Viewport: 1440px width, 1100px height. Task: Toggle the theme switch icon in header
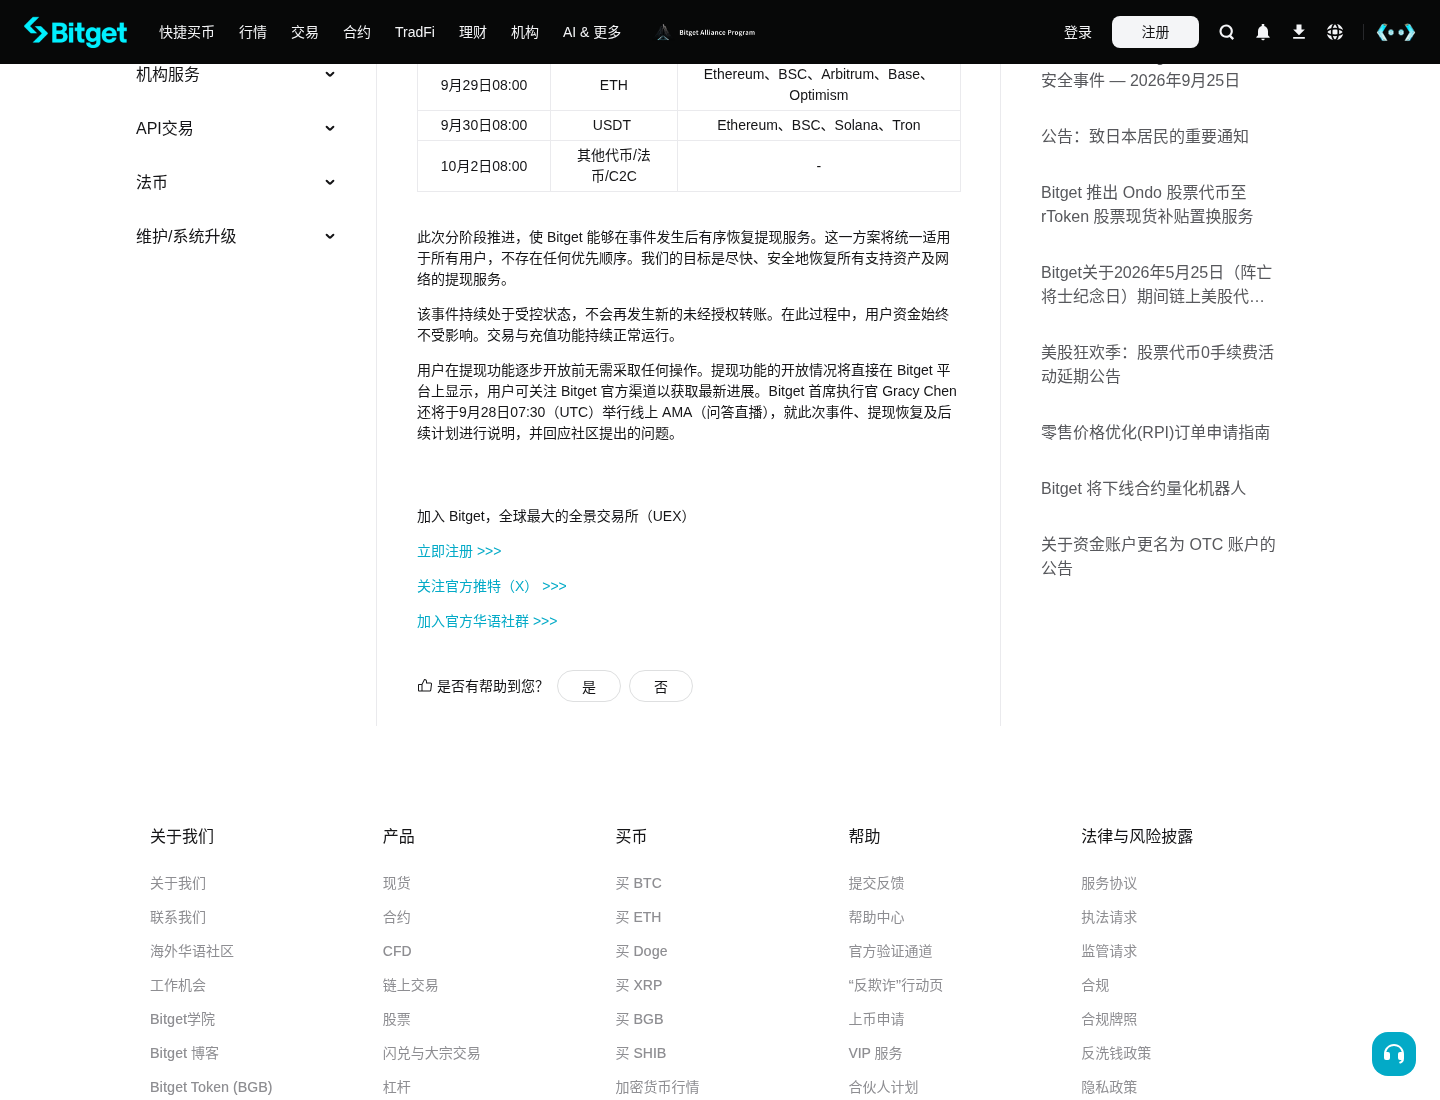click(x=1396, y=32)
